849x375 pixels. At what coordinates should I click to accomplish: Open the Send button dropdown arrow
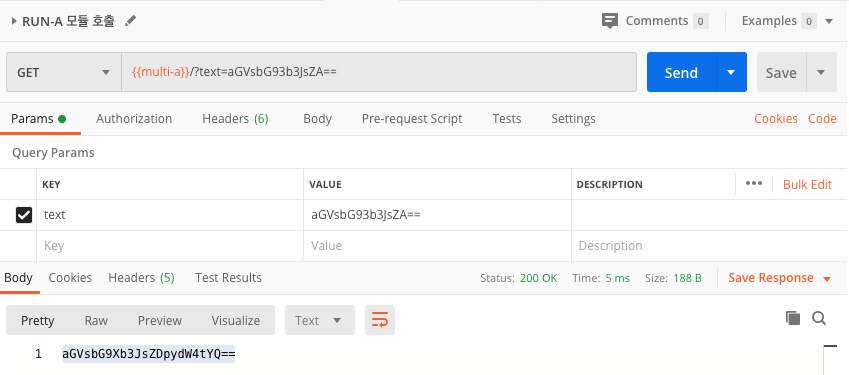[x=731, y=72]
